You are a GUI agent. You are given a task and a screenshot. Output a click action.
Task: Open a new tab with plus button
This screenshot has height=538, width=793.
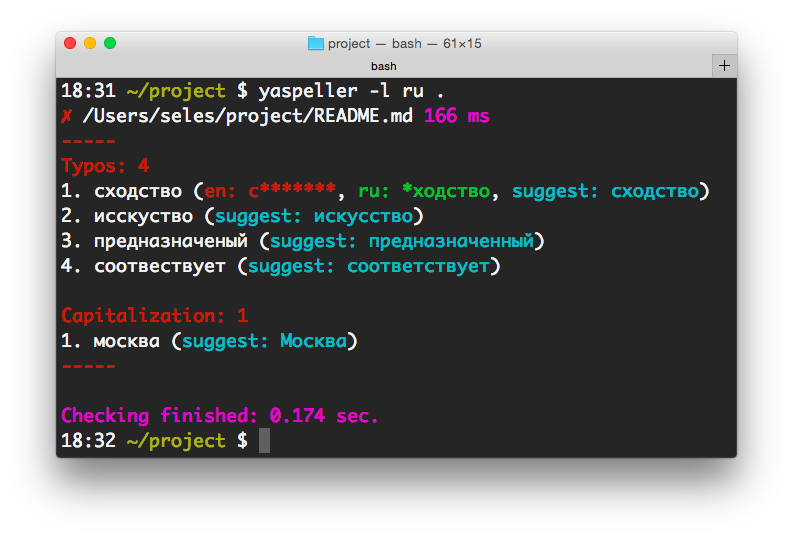(x=724, y=66)
